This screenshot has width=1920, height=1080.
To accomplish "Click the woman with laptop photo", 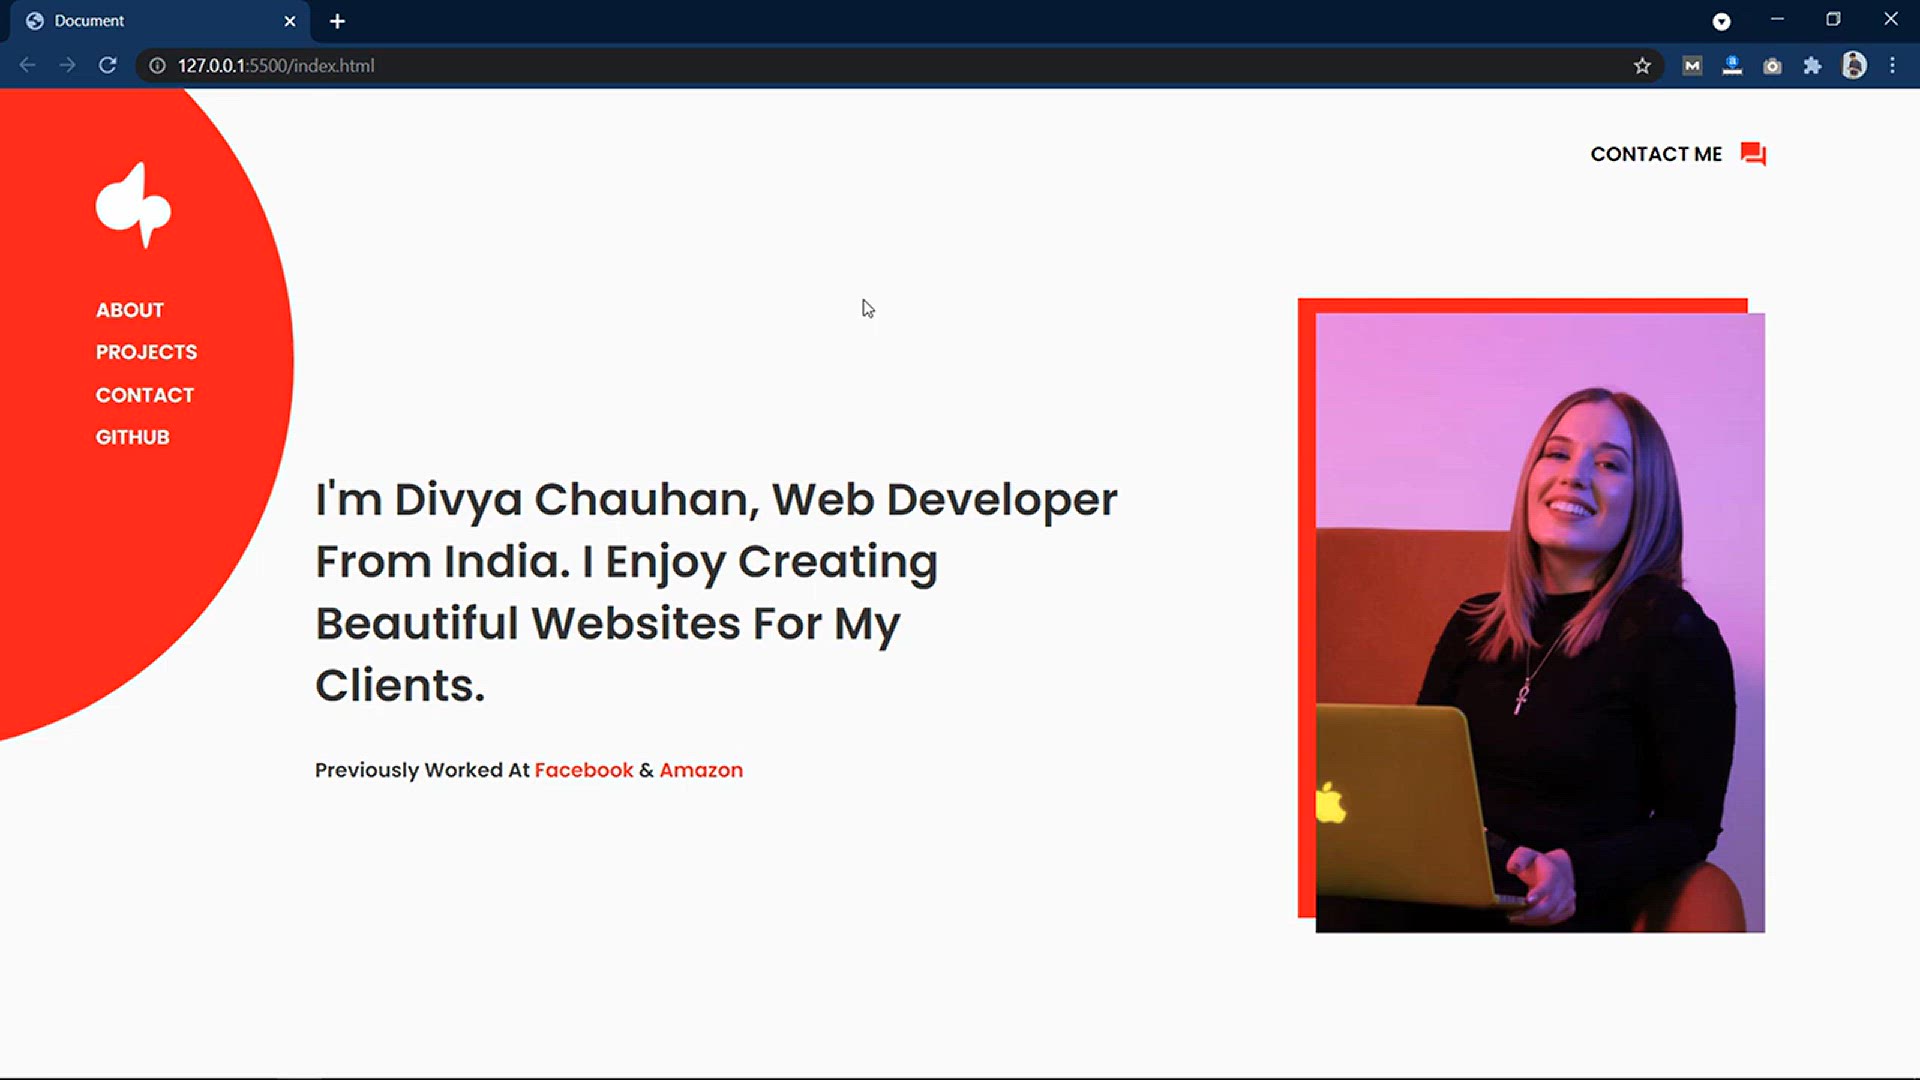I will click(x=1540, y=623).
